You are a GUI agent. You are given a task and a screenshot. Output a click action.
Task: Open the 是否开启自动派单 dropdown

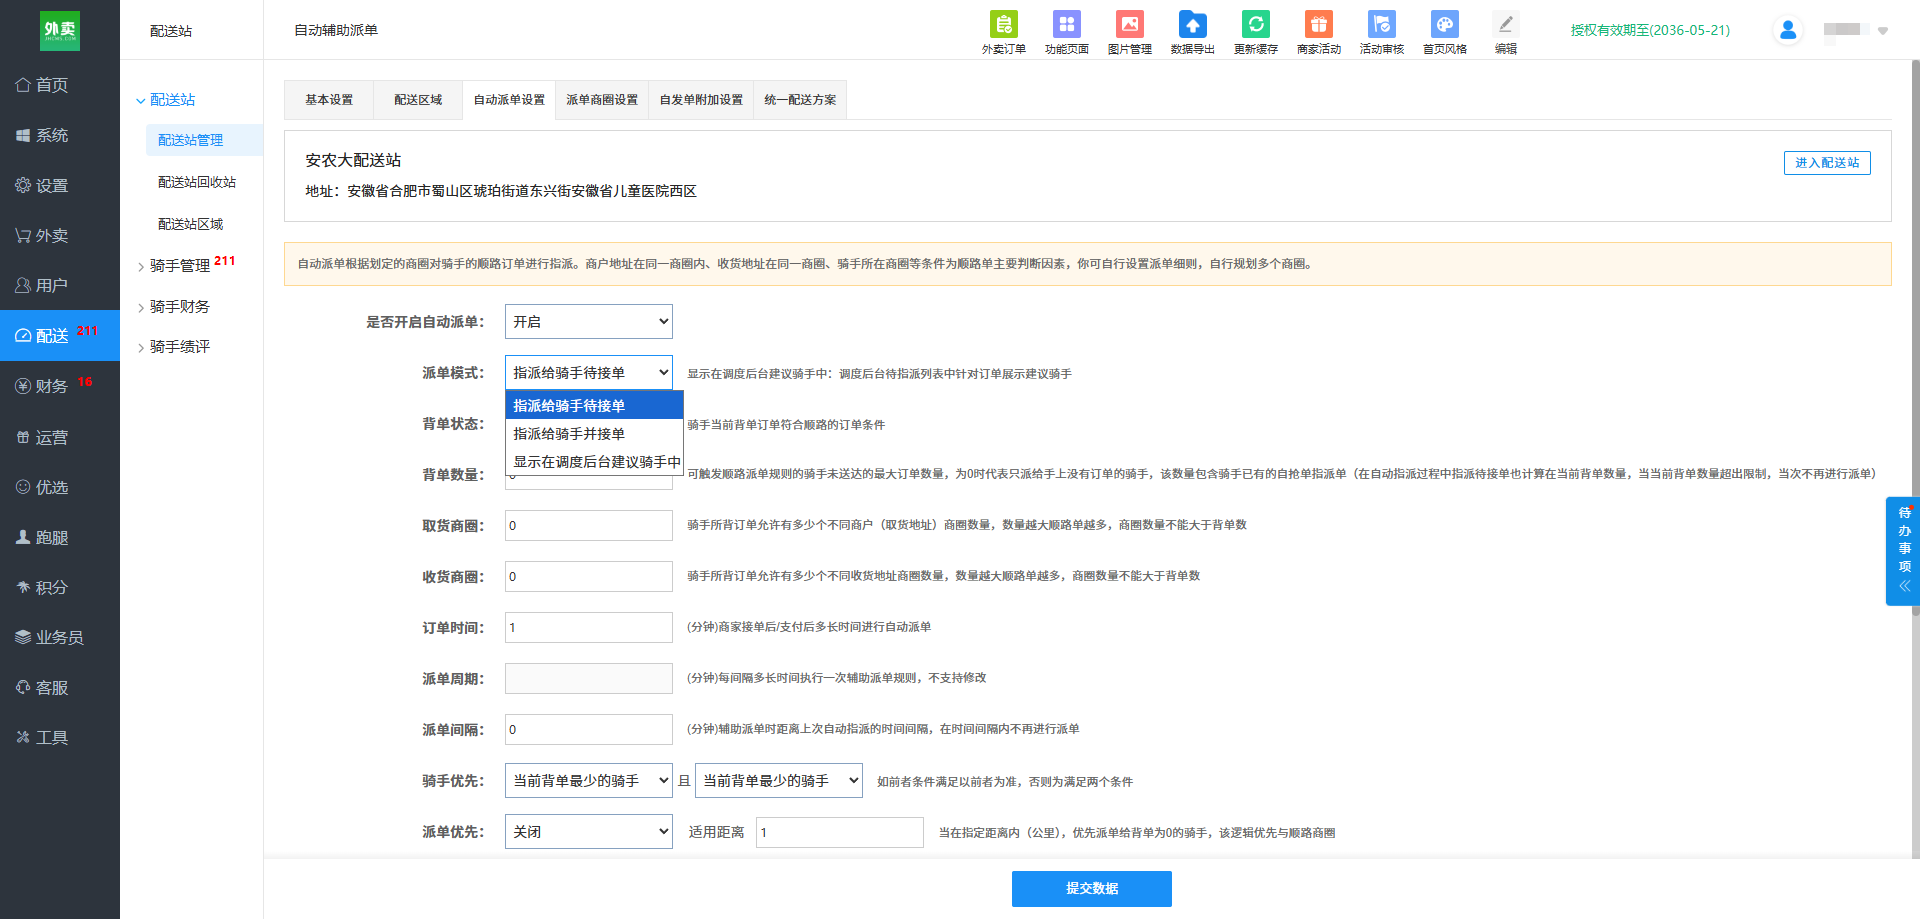(x=588, y=322)
